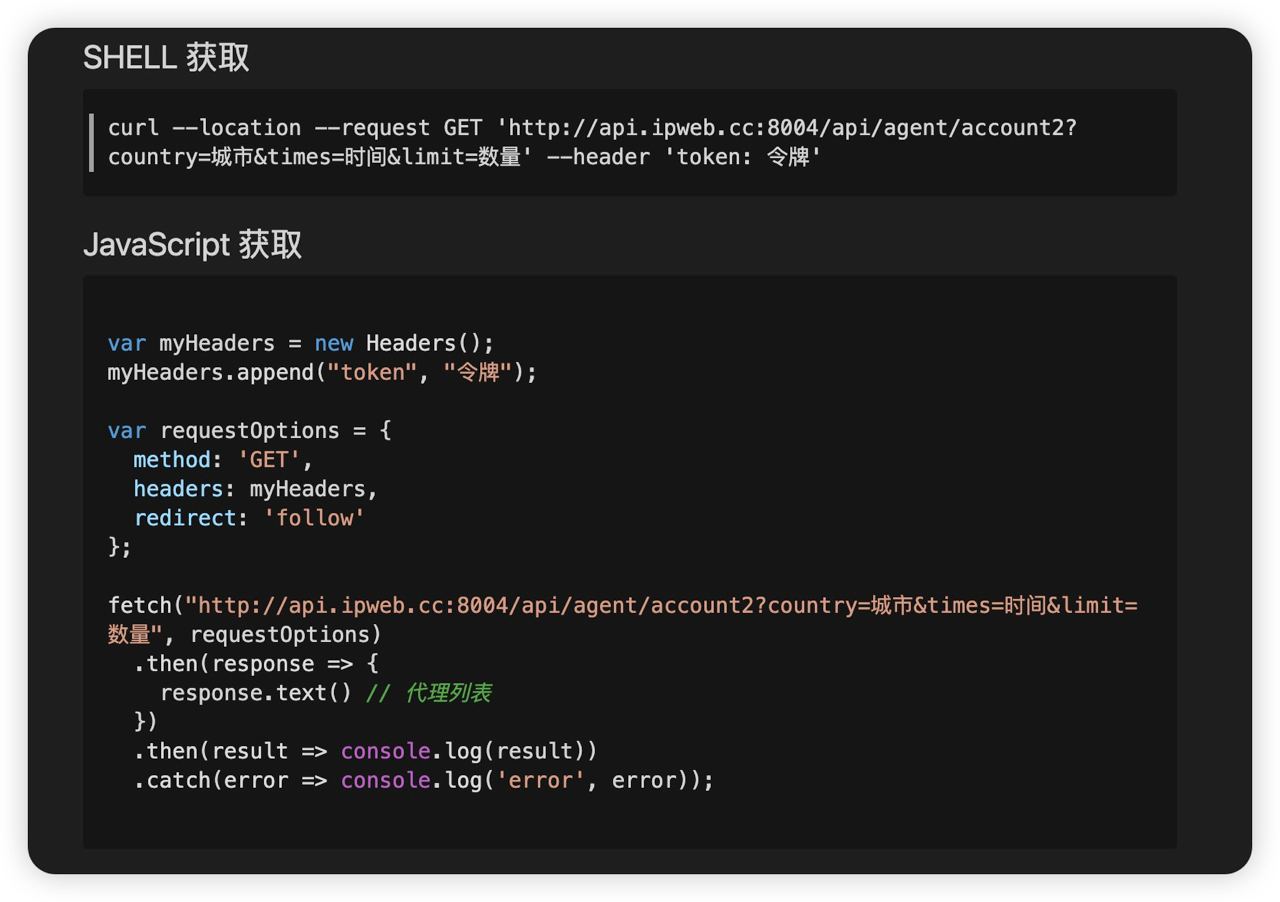Screen dimensions: 1280x902
Task: Click the .then(response => { line
Action: (255, 664)
